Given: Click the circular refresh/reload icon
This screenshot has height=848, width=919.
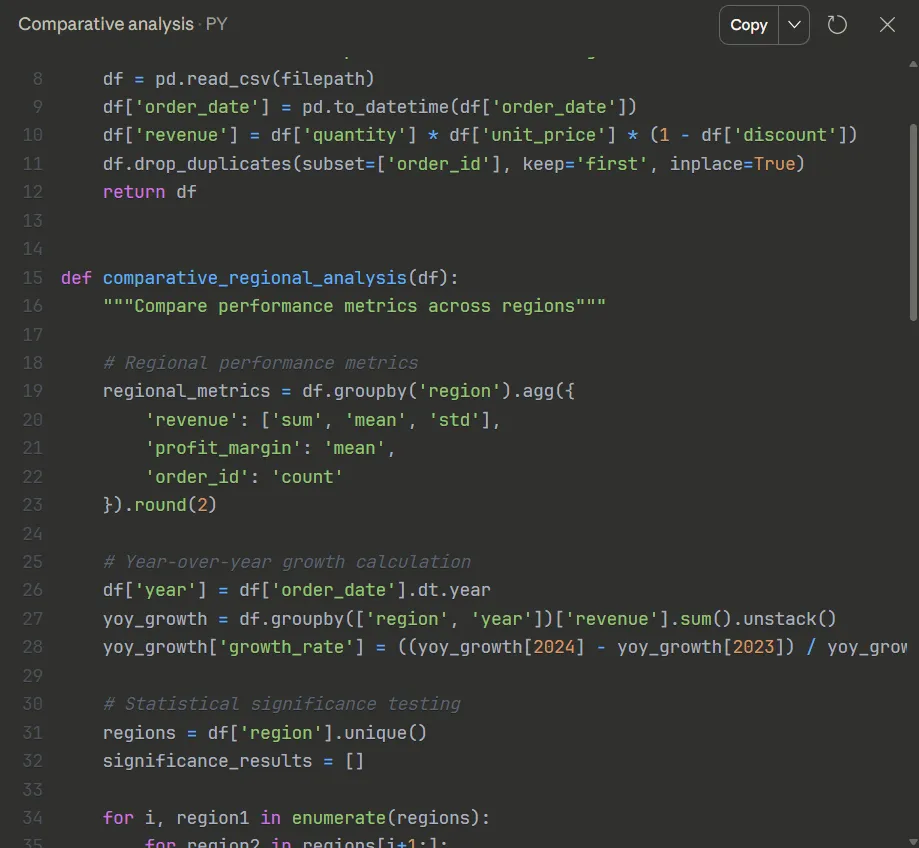Looking at the screenshot, I should point(837,25).
